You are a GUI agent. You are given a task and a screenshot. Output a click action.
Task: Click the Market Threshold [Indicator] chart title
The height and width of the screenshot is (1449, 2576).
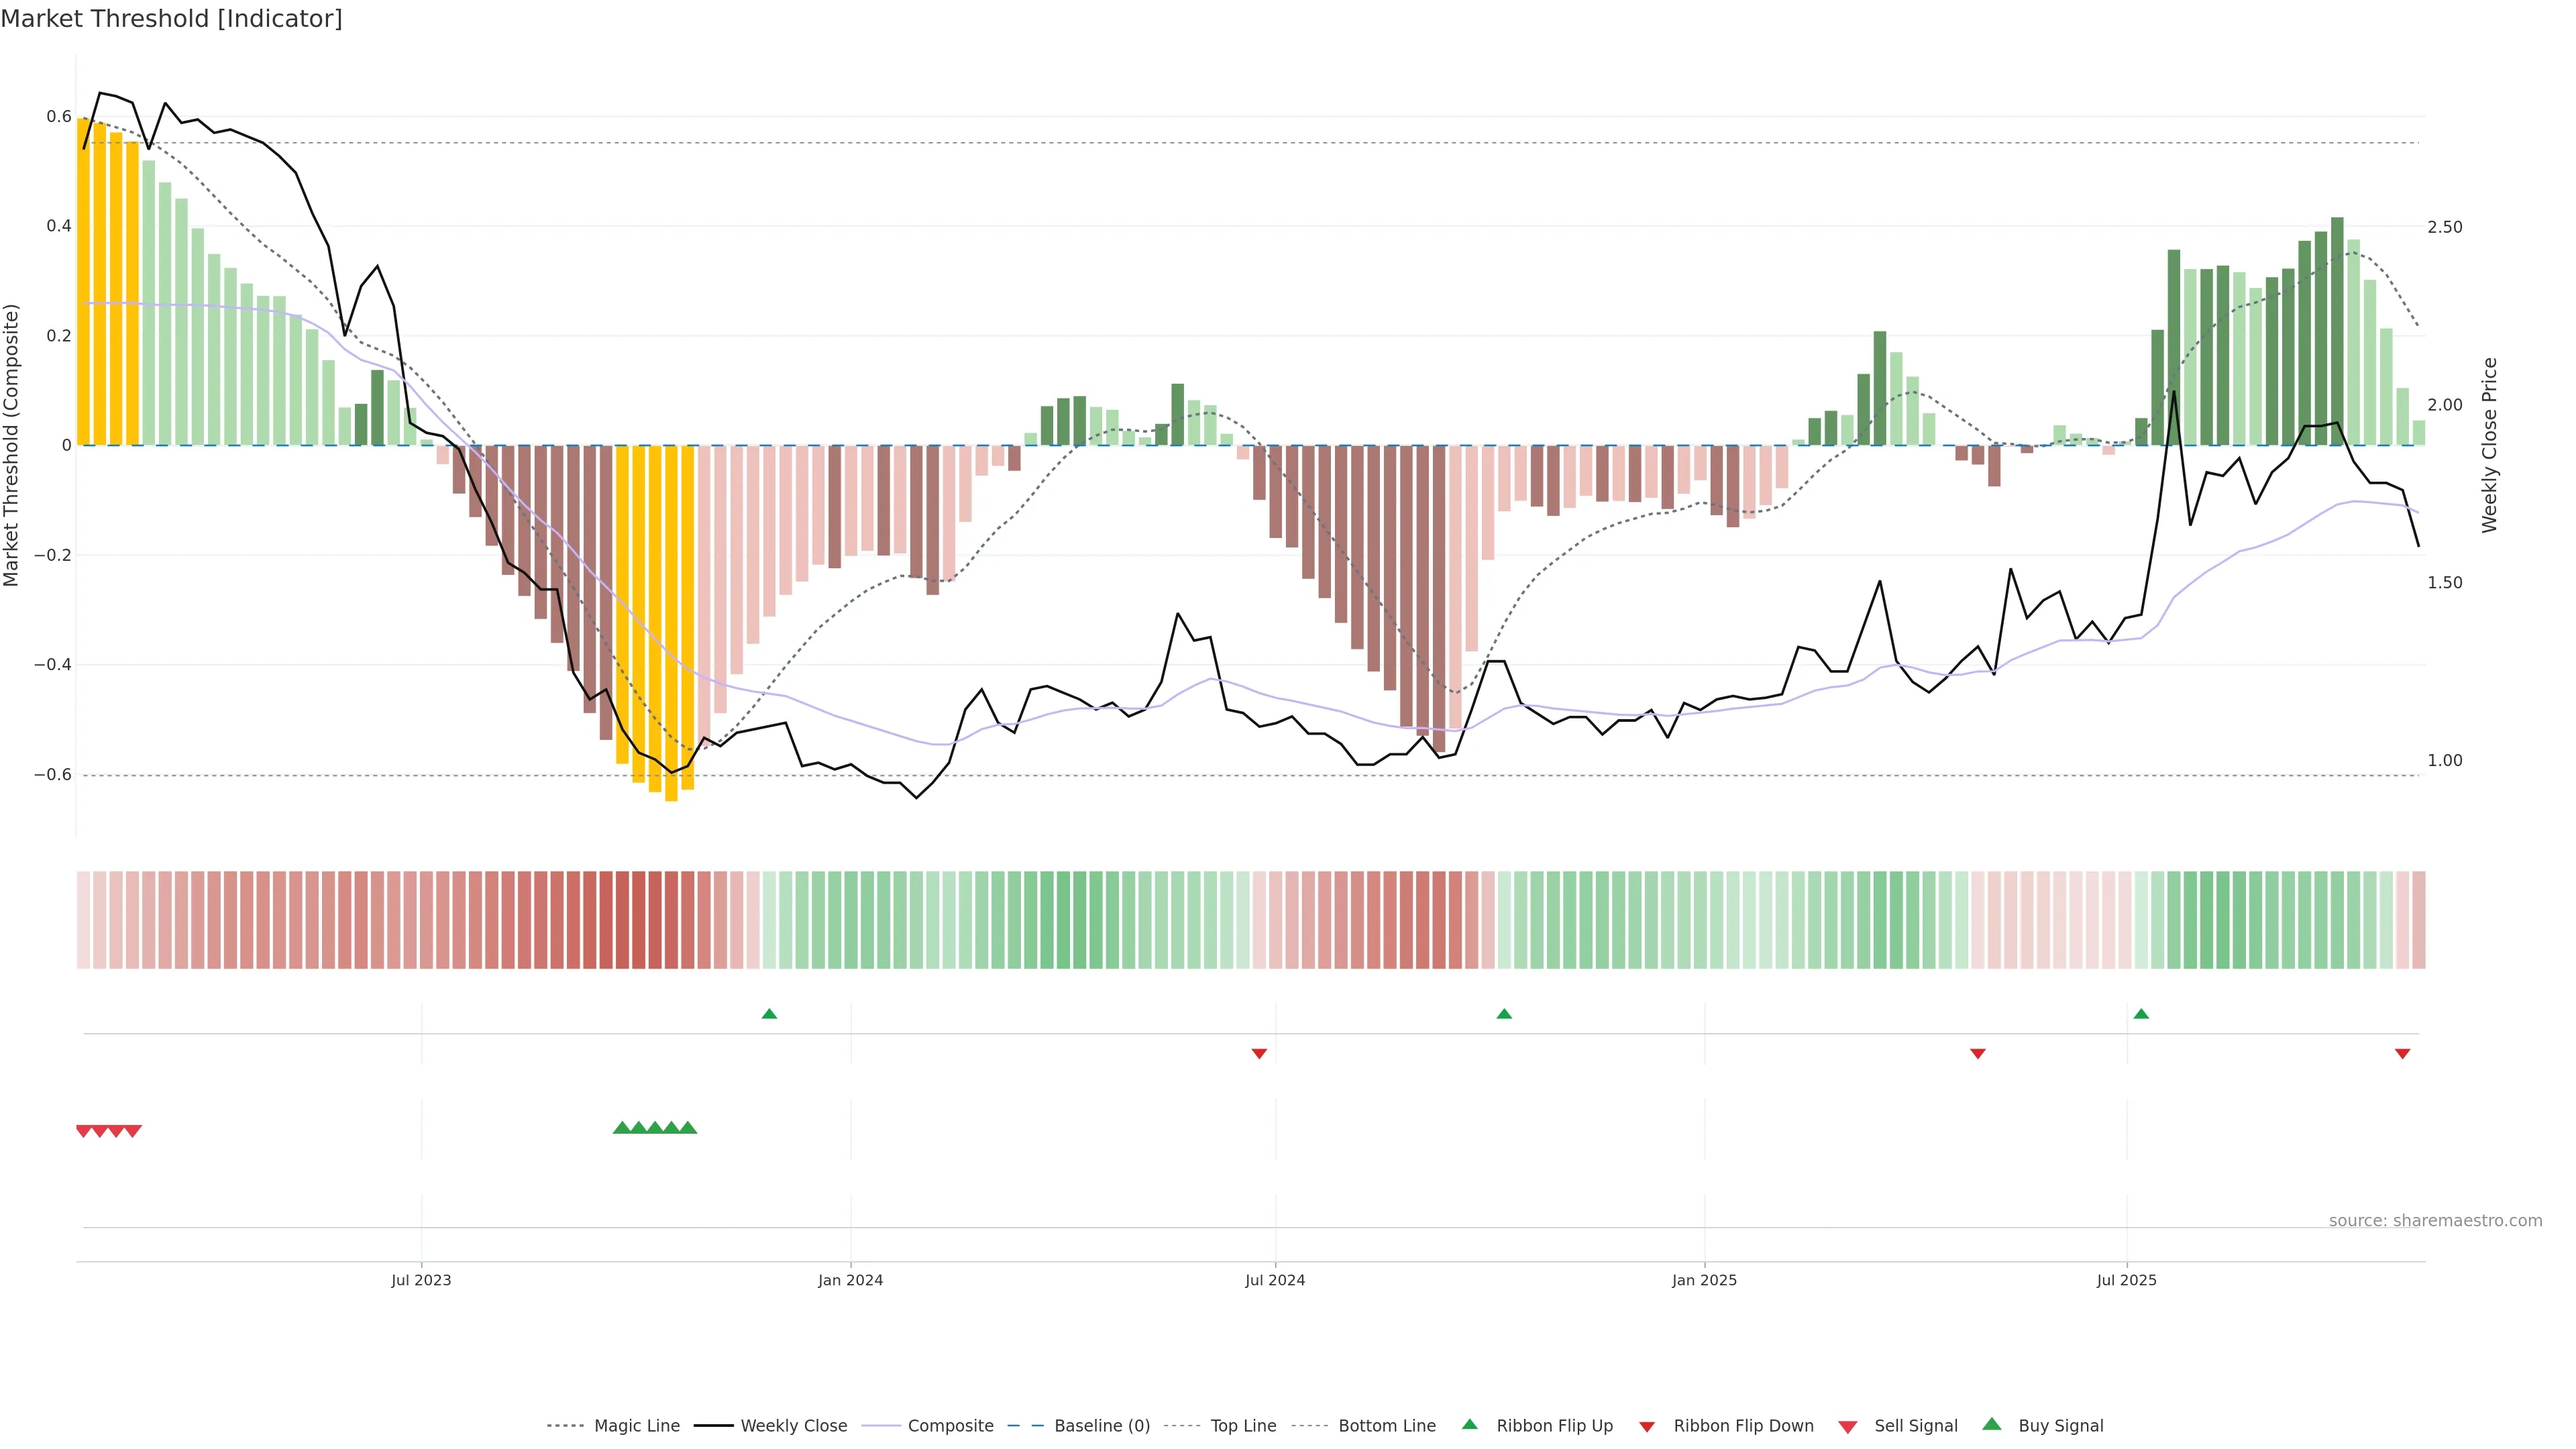pyautogui.click(x=171, y=19)
